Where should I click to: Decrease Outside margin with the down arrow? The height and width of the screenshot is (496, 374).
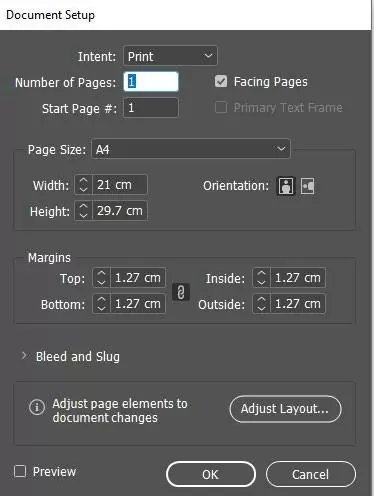tap(261, 308)
